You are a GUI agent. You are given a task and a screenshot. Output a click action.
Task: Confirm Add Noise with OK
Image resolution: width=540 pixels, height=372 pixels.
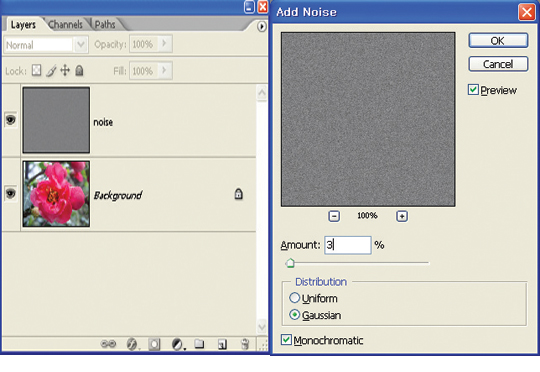point(498,41)
